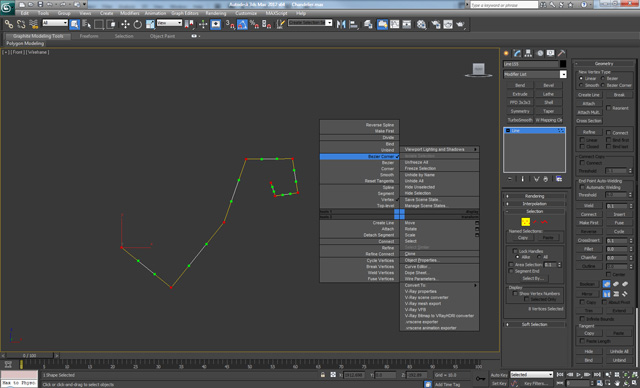Image resolution: width=640 pixels, height=388 pixels.
Task: Open the Create command panel tab
Action: coord(507,53)
